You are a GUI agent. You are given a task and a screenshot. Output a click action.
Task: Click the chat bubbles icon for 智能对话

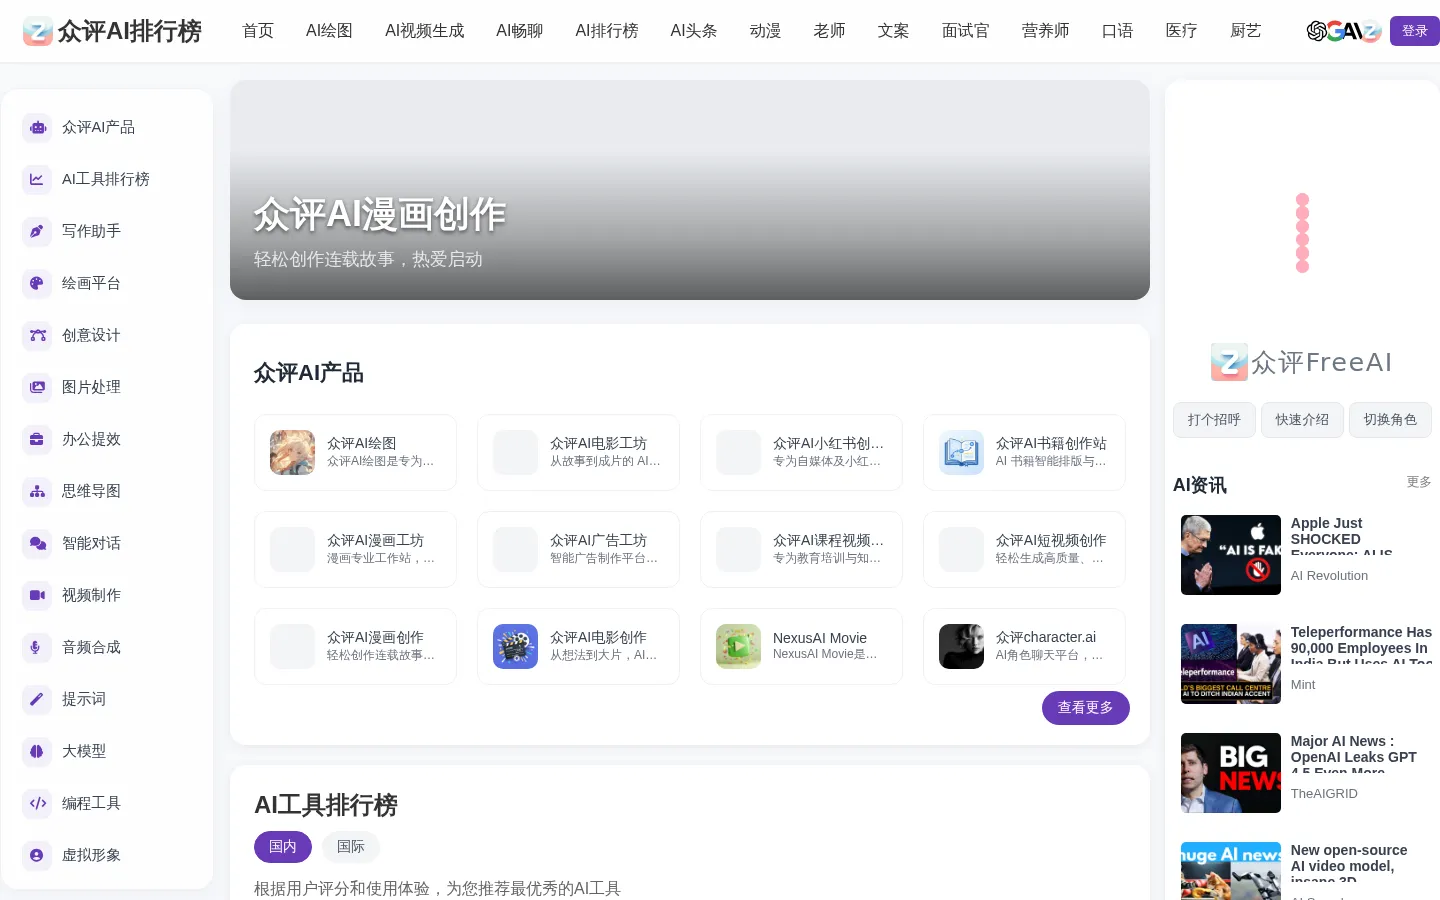pos(37,543)
